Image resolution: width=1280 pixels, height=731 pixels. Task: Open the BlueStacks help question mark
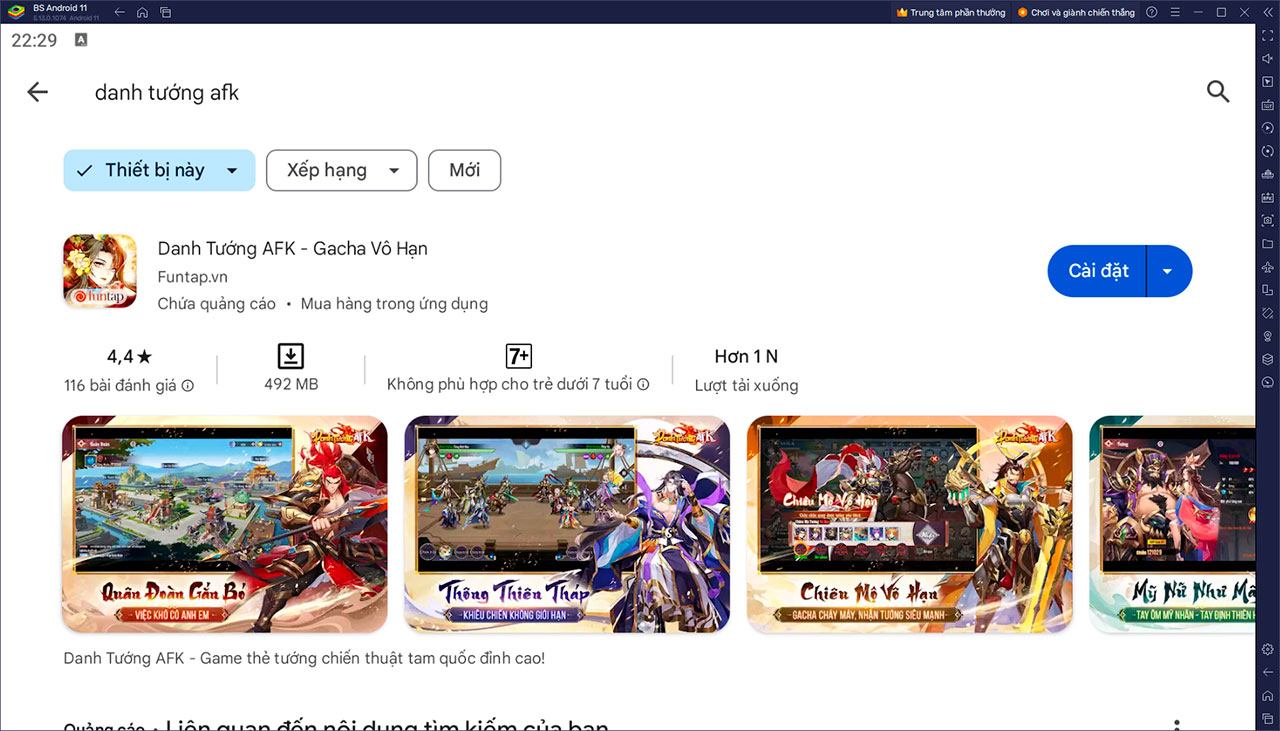(1151, 12)
